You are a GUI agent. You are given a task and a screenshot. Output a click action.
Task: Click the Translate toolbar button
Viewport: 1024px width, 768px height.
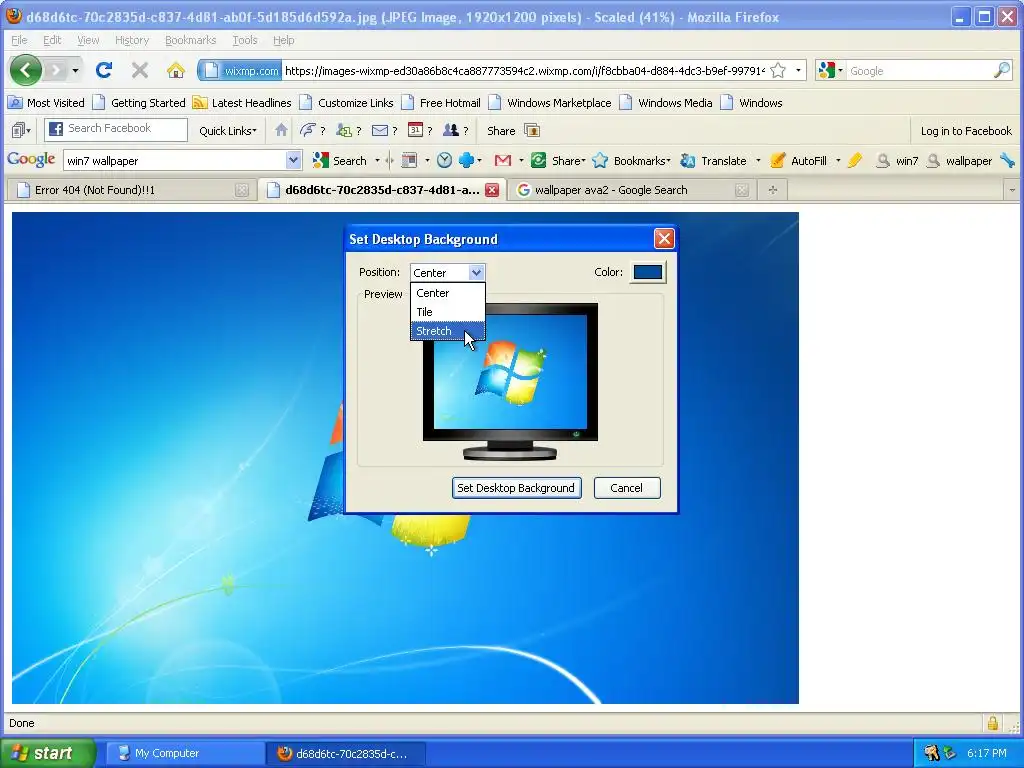tap(713, 161)
